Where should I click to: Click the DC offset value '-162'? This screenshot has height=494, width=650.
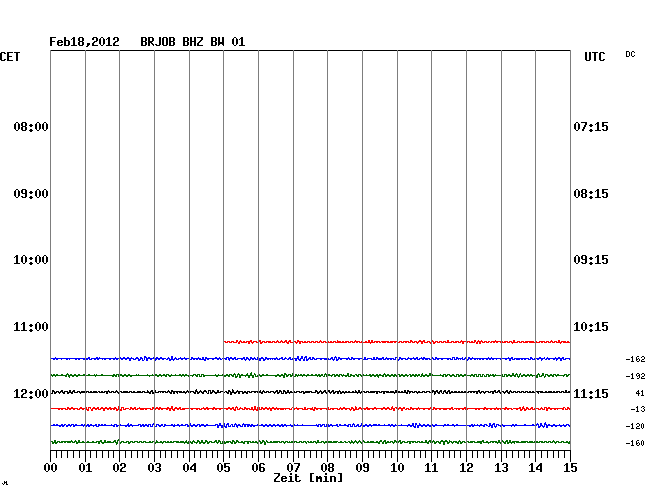click(x=635, y=359)
